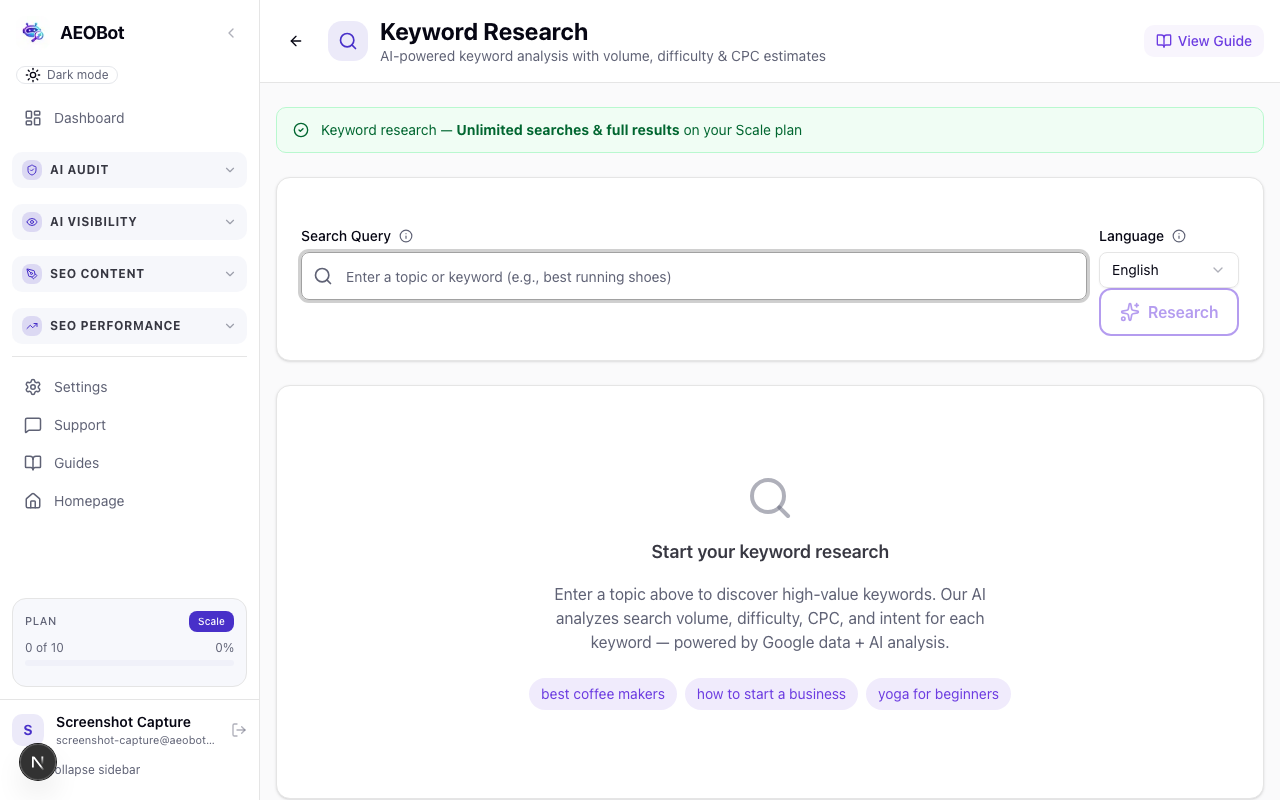Log out using the sign-out icon
The height and width of the screenshot is (800, 1280).
pyautogui.click(x=239, y=730)
